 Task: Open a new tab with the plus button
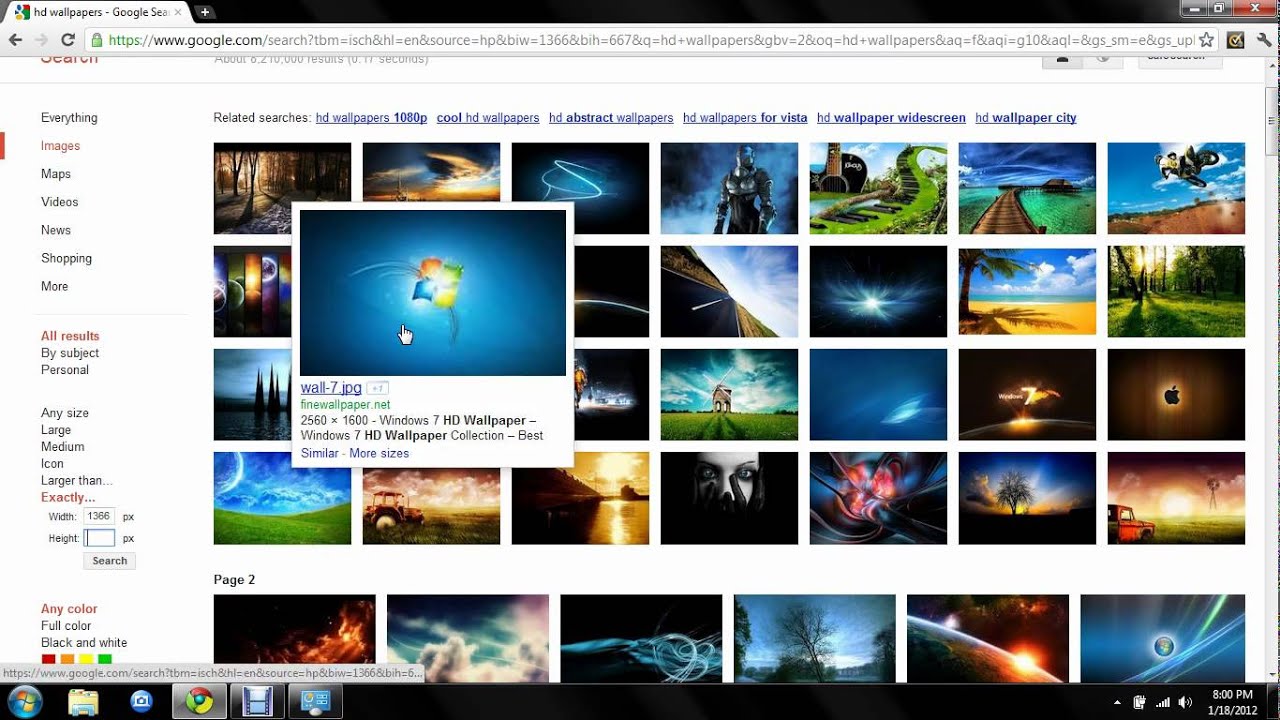(204, 12)
